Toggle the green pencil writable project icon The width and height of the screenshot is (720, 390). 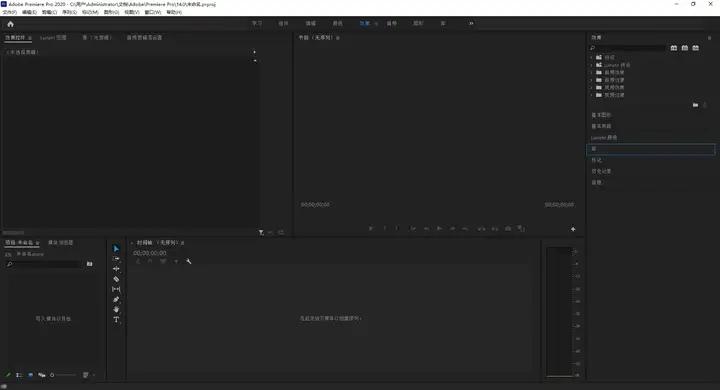point(8,375)
